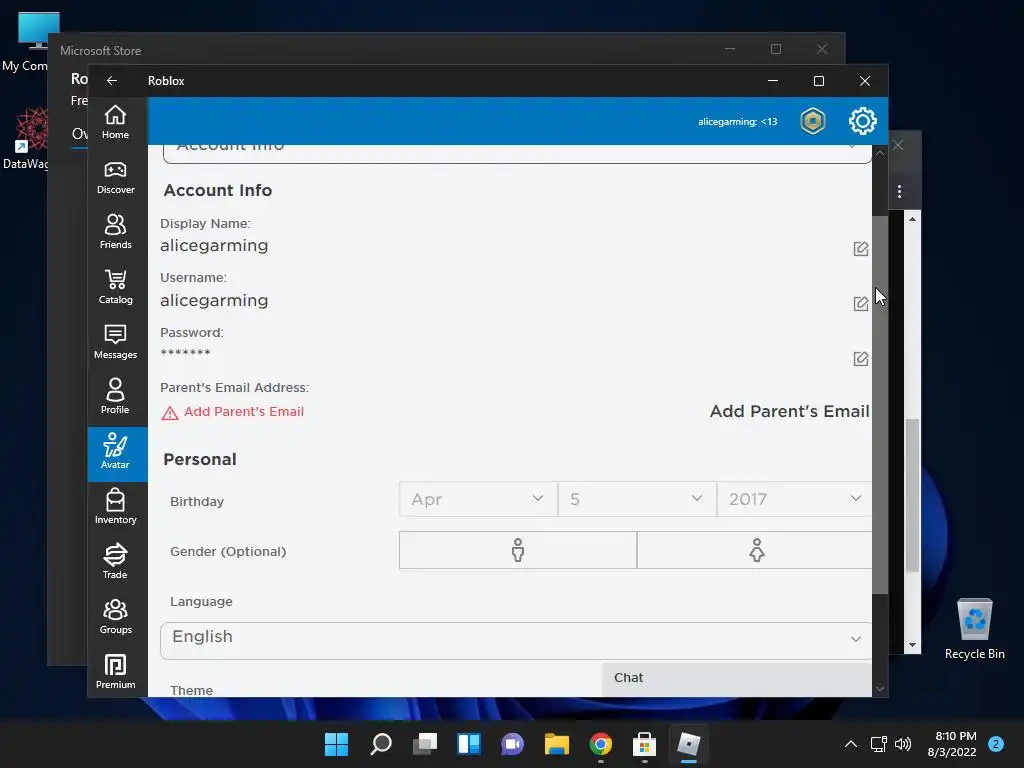Open Groups in the sidebar
Screen dimensions: 1024x768
[116, 616]
